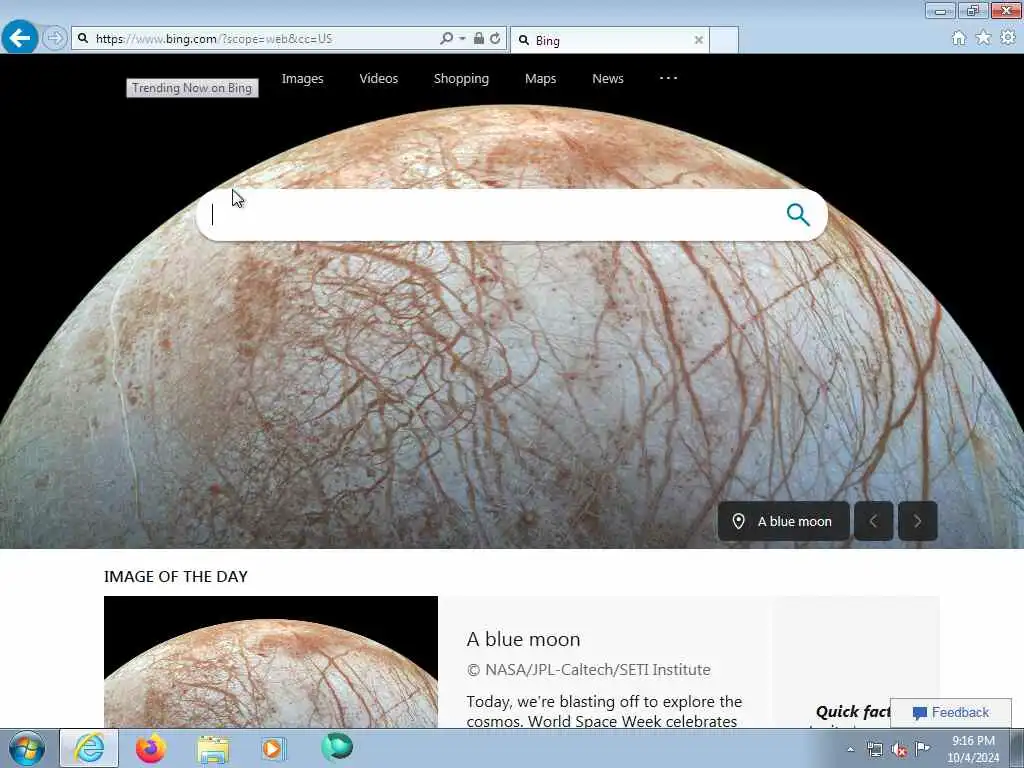This screenshot has width=1024, height=768.
Task: Click the muted volume tray icon
Action: coord(899,750)
